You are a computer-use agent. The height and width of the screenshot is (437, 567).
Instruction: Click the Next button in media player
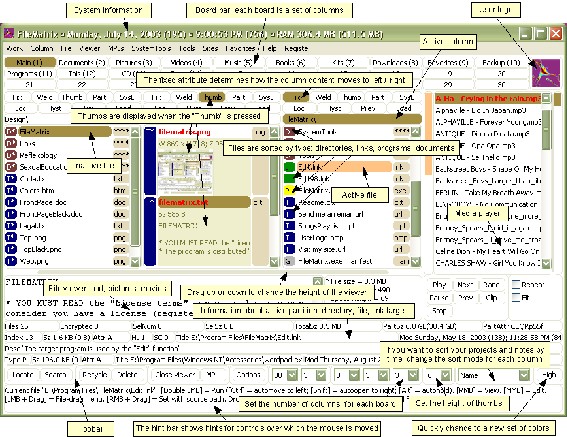click(465, 284)
